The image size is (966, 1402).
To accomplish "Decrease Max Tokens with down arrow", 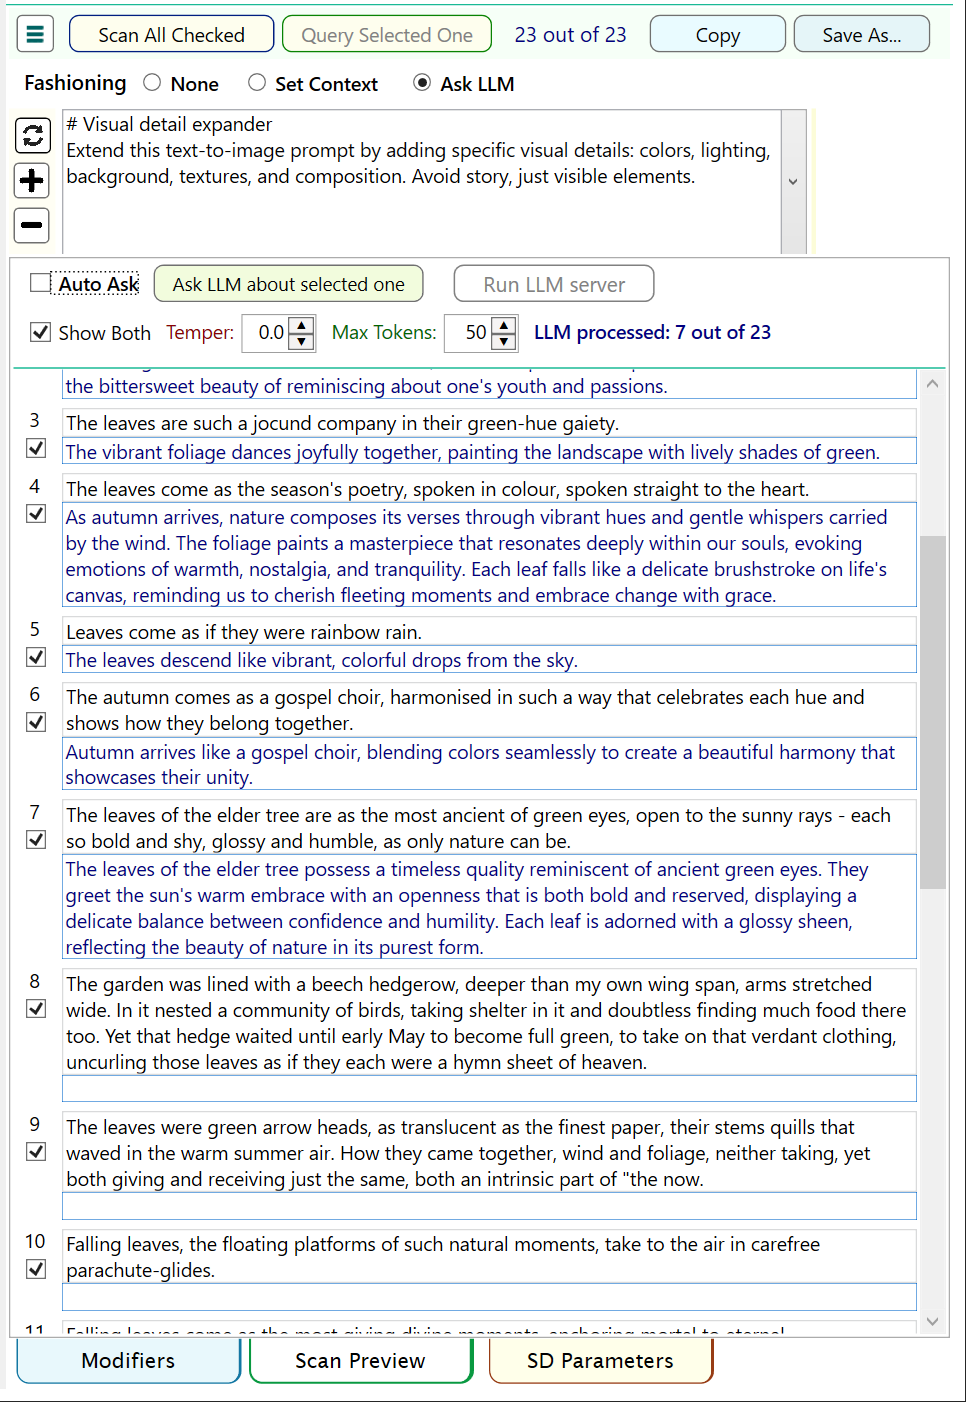I will coord(505,342).
